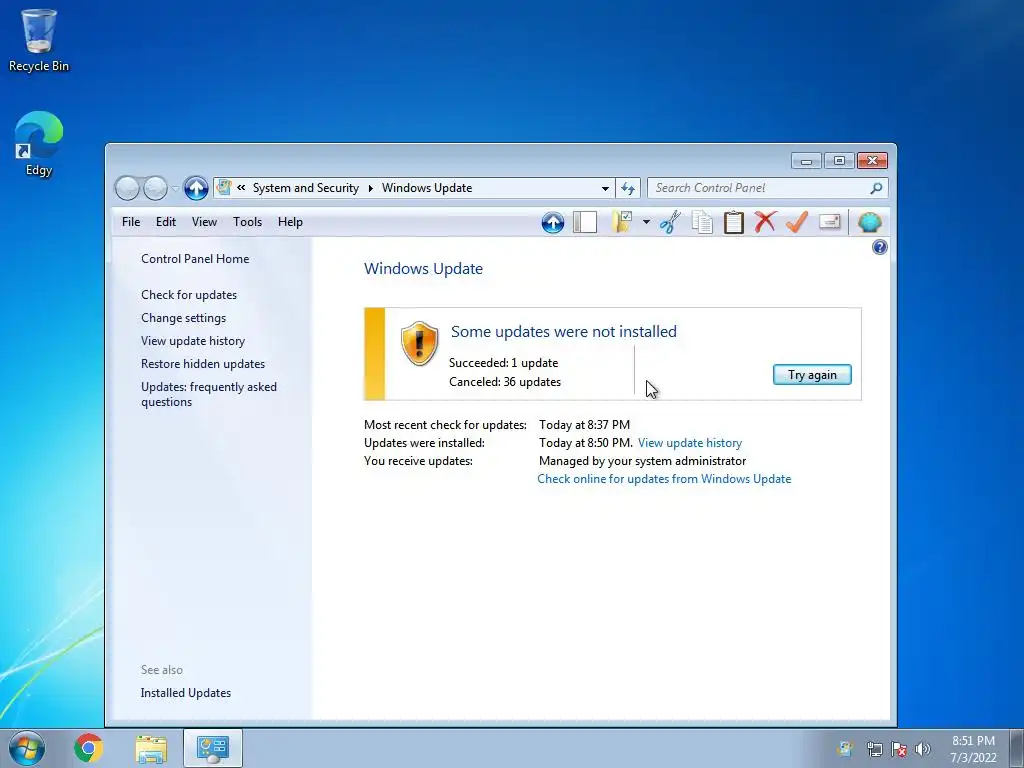
Task: Go to System and Security breadcrumb
Action: (x=306, y=188)
